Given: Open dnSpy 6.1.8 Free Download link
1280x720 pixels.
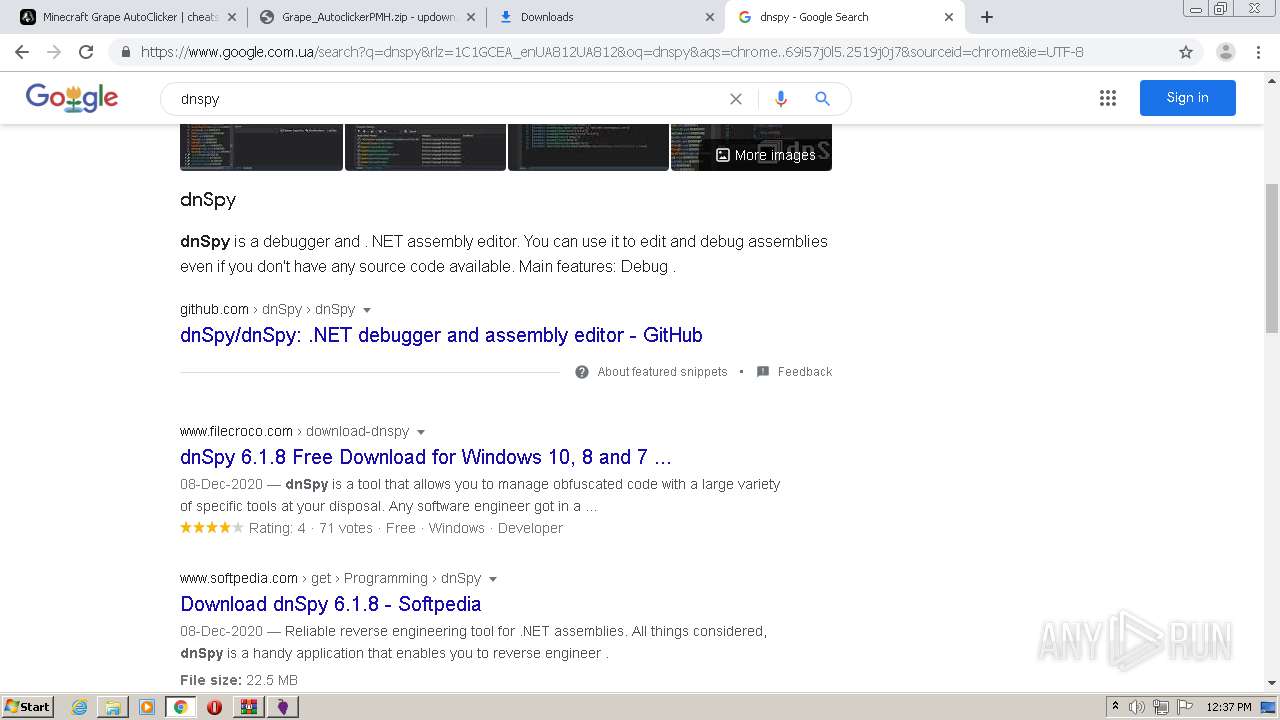Looking at the screenshot, I should point(426,457).
